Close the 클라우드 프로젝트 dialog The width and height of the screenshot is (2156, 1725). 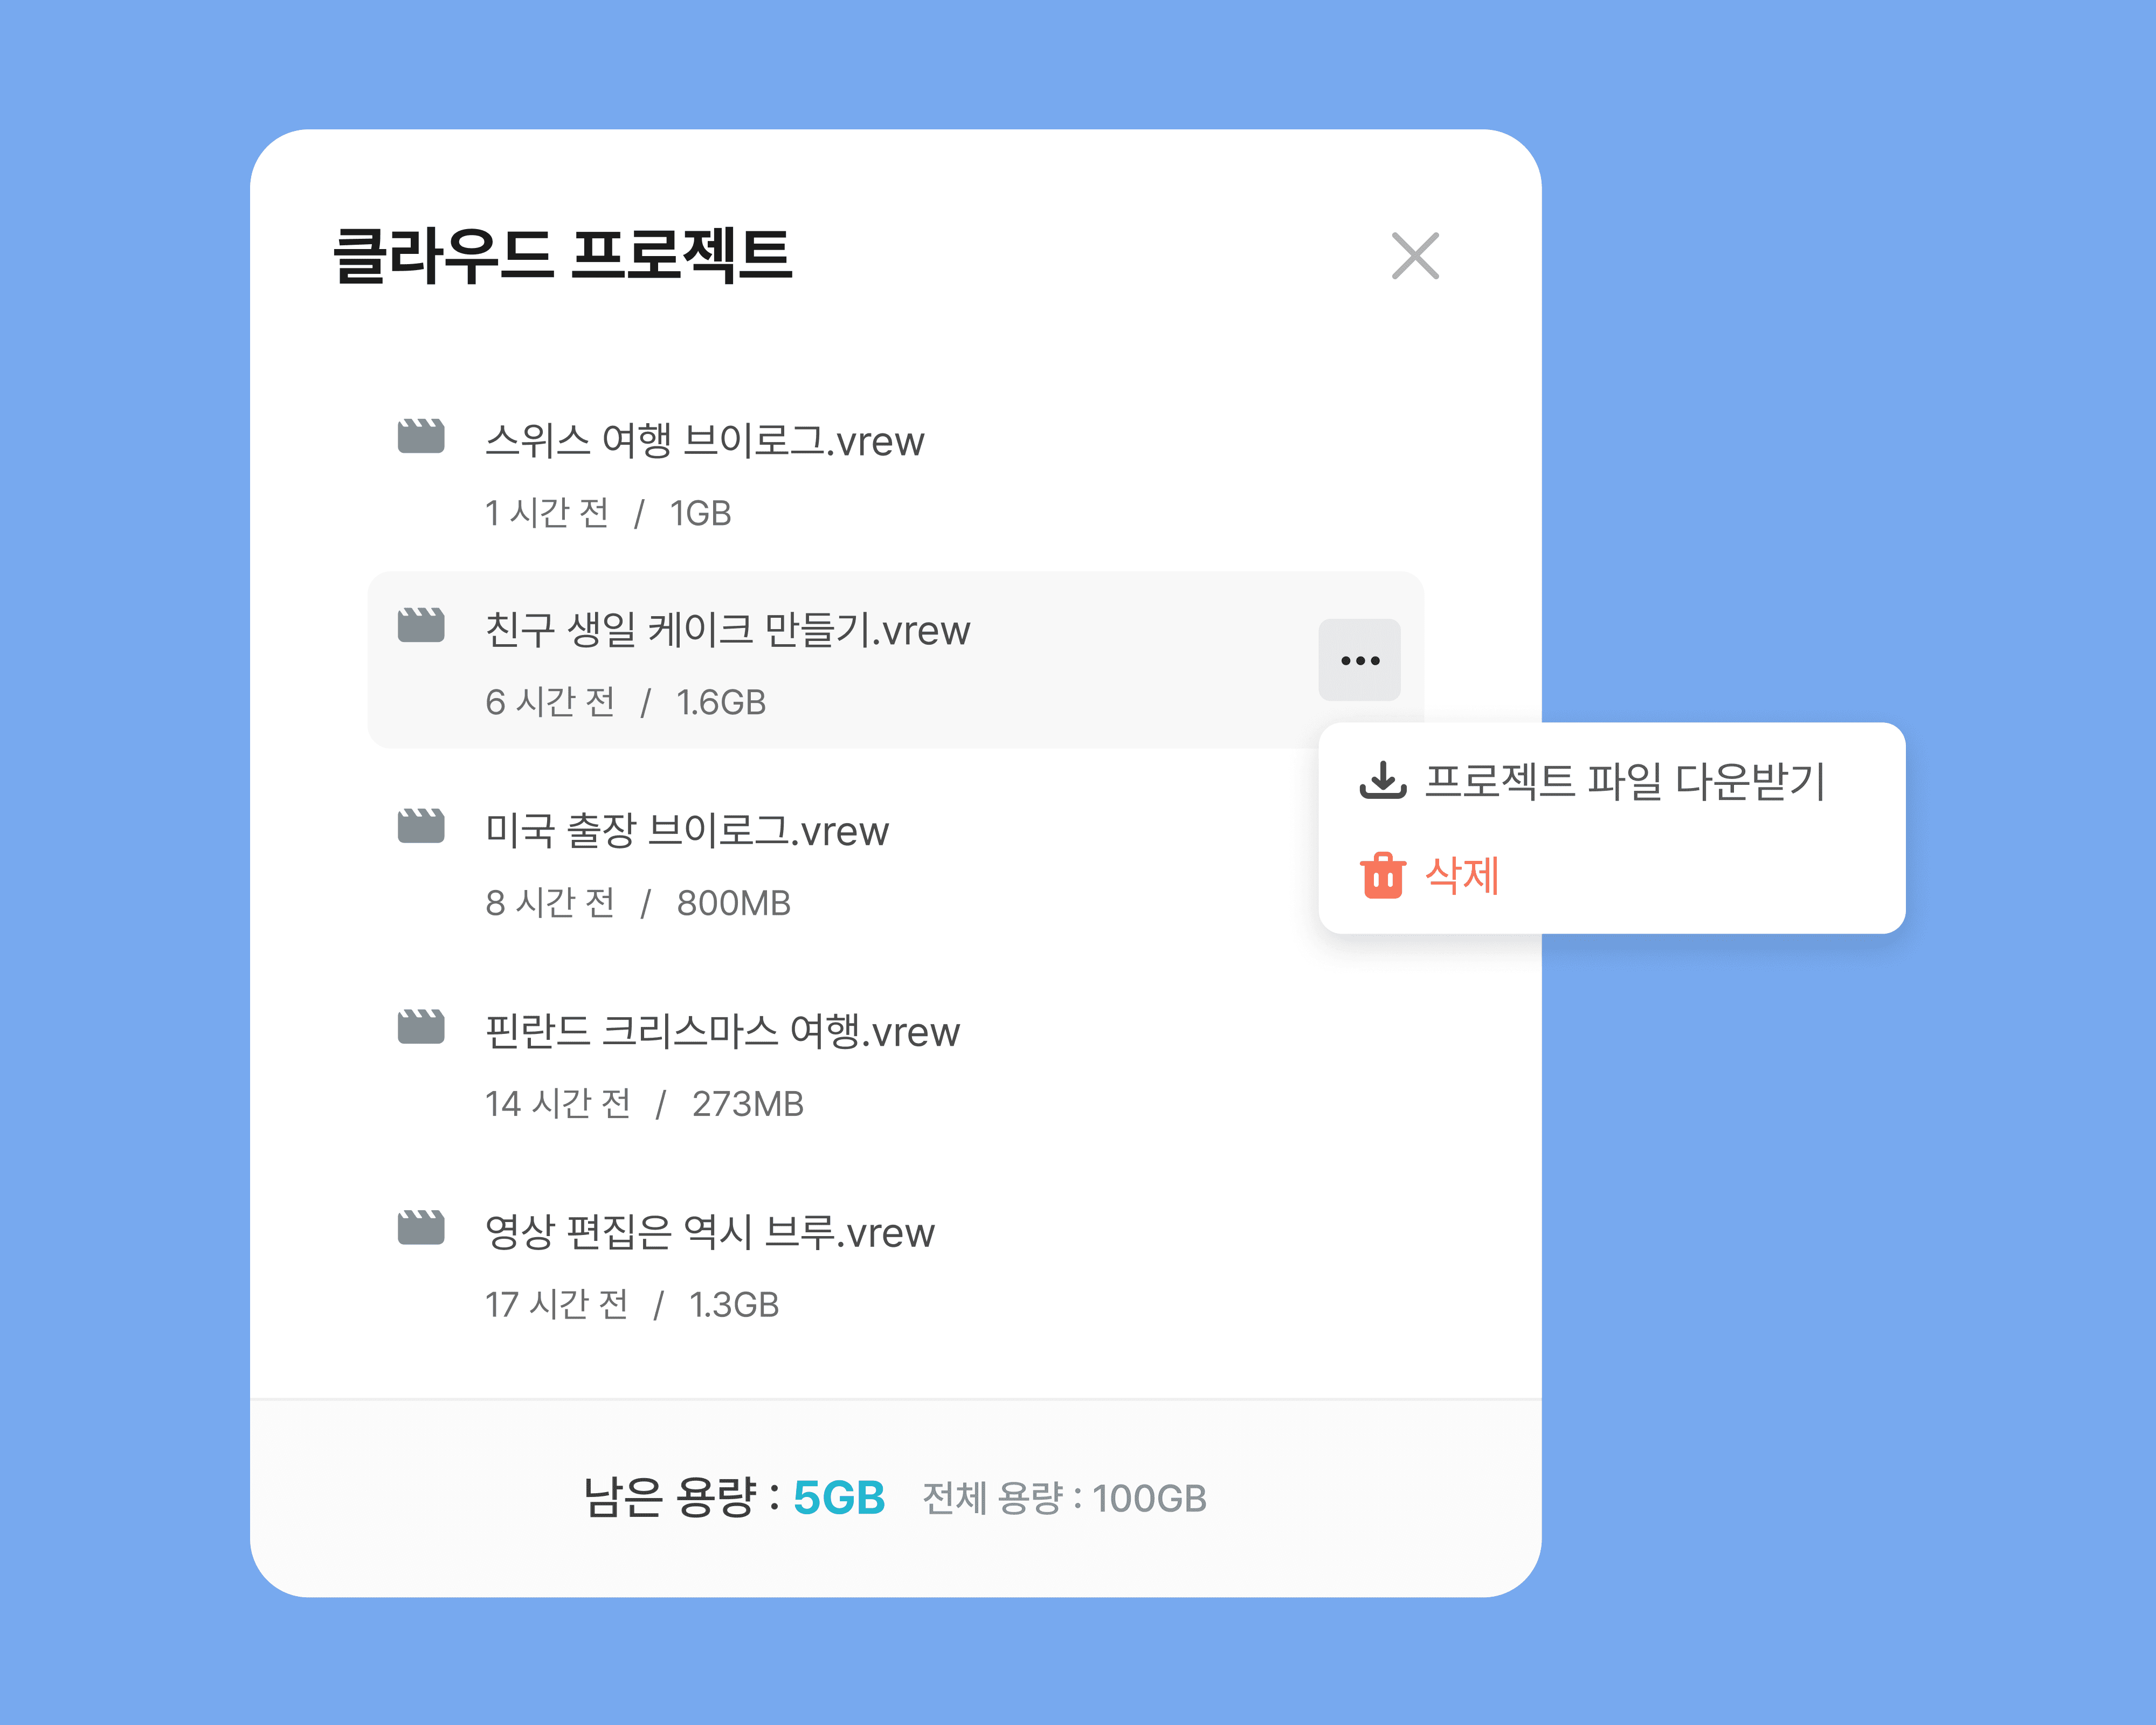tap(1415, 256)
